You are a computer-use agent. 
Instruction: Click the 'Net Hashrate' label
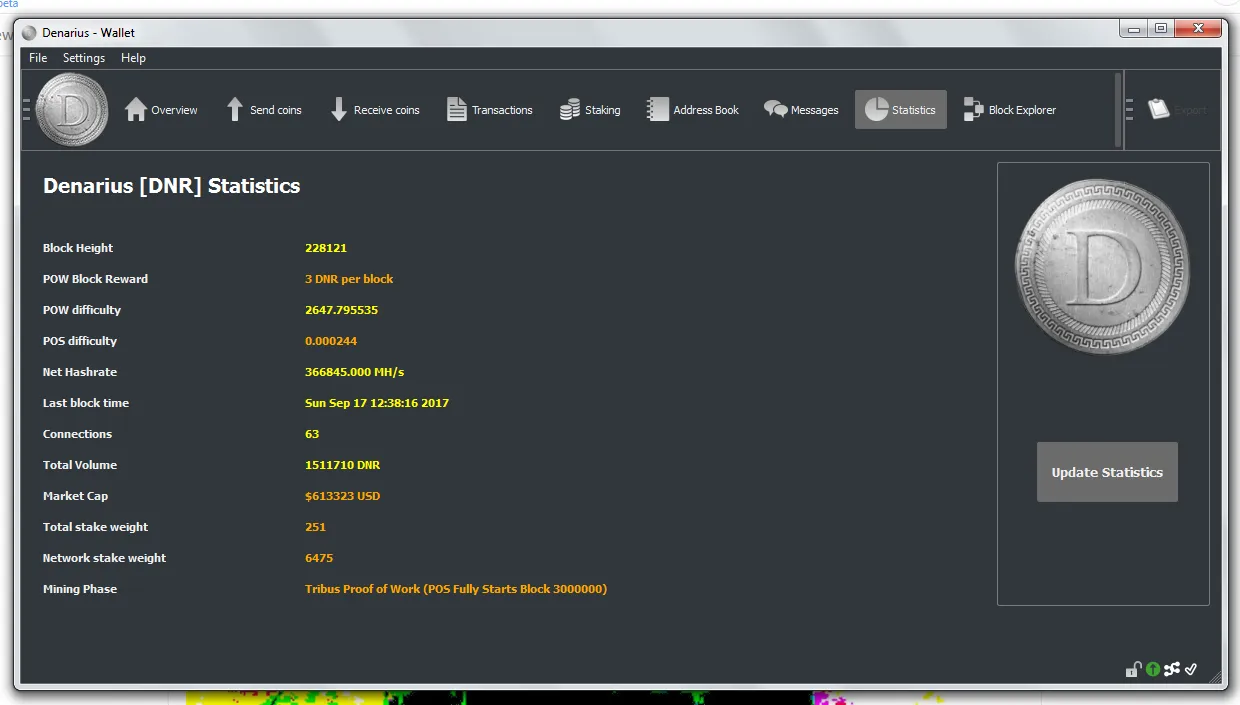(80, 372)
